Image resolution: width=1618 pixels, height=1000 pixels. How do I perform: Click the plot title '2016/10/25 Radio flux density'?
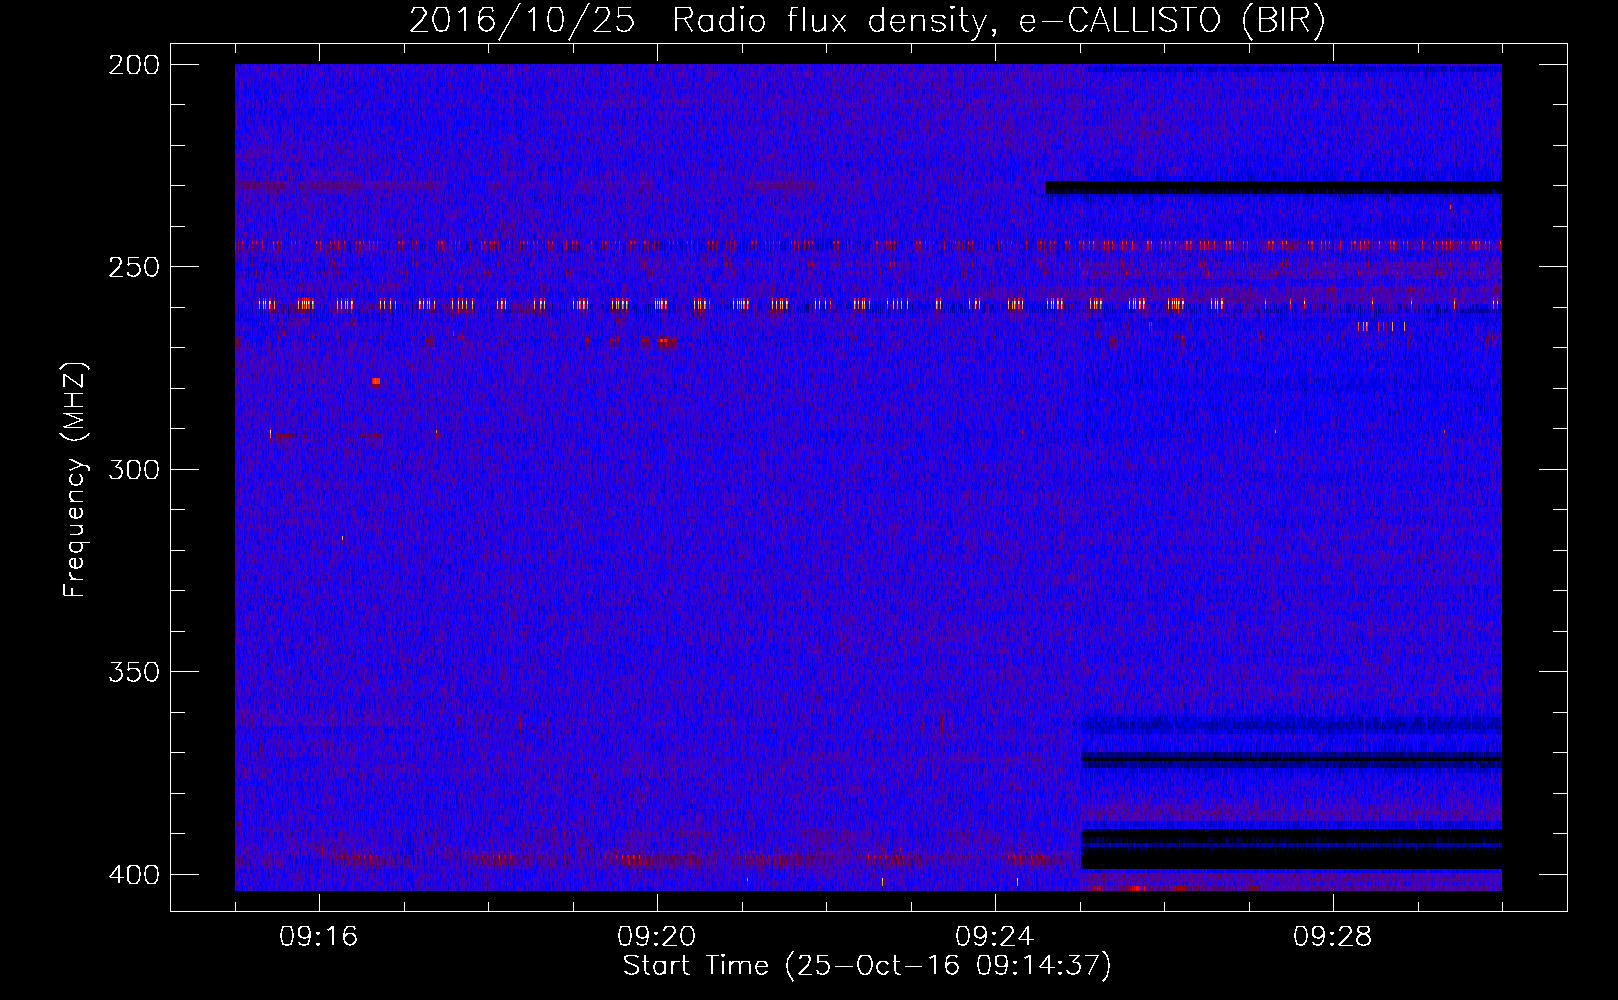pos(698,20)
